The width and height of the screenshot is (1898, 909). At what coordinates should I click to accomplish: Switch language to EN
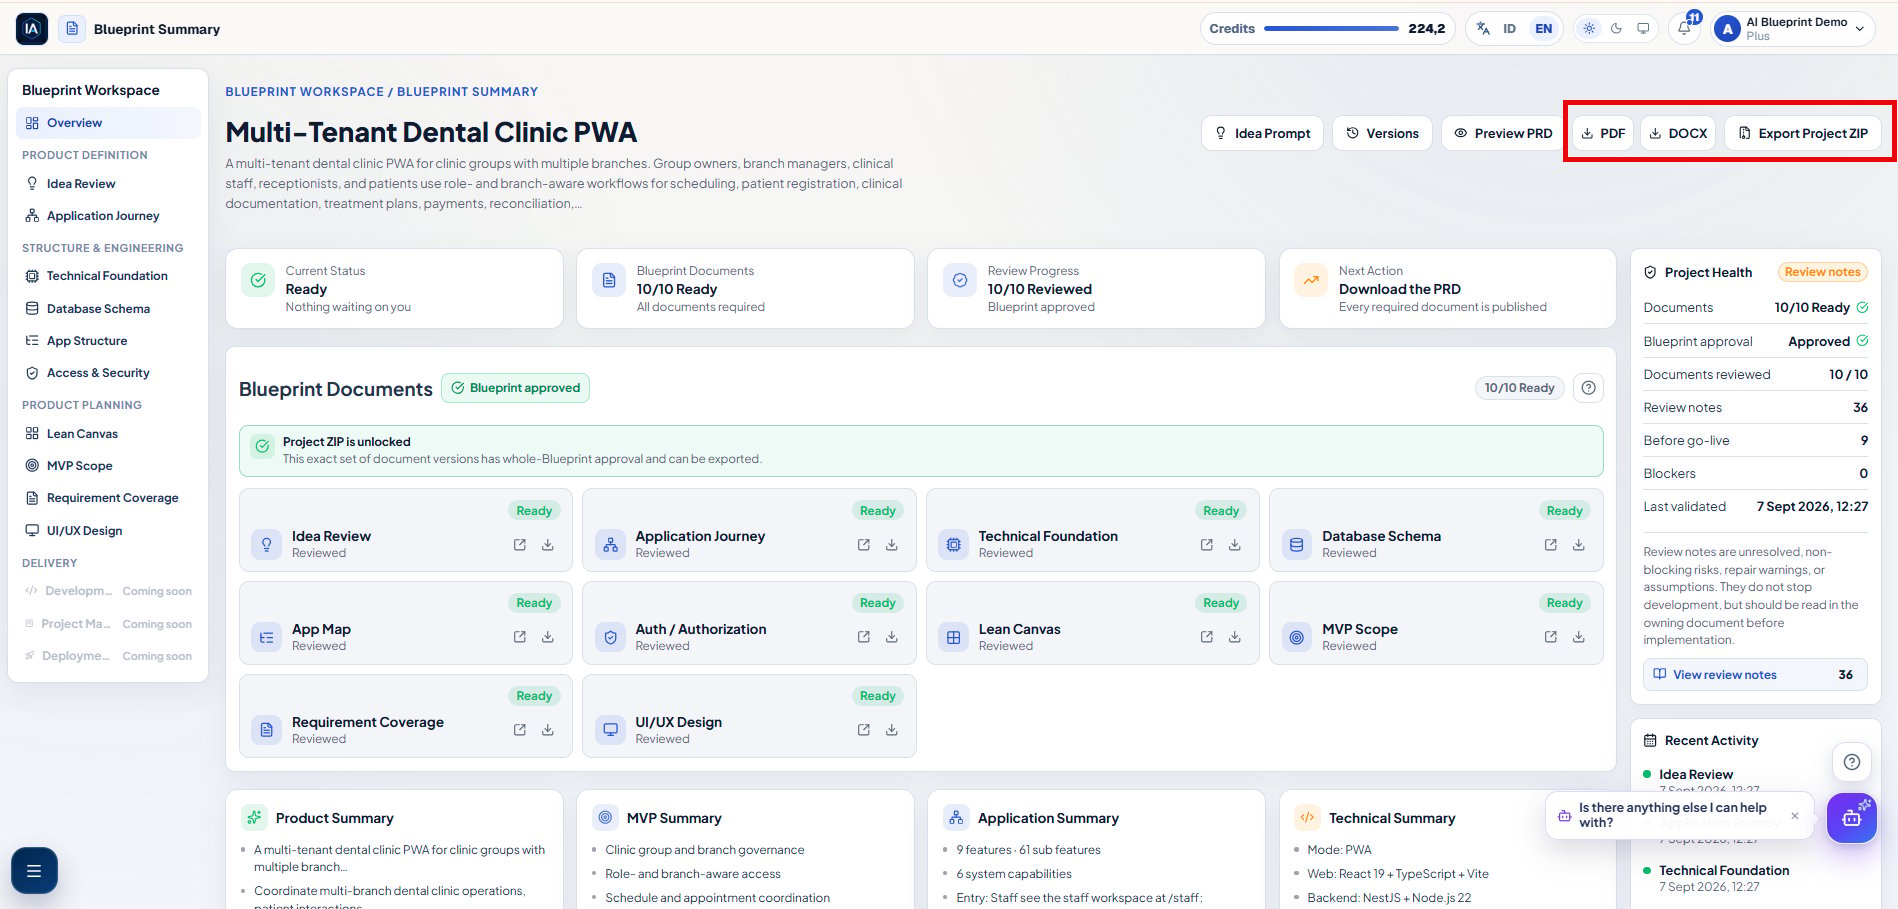(1543, 29)
